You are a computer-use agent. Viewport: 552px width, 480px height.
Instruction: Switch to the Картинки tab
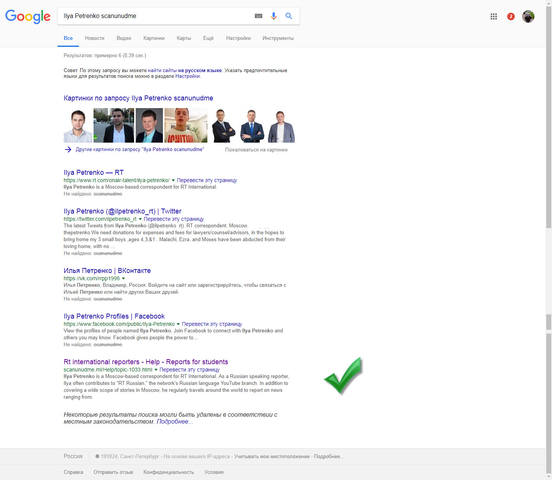click(x=154, y=38)
